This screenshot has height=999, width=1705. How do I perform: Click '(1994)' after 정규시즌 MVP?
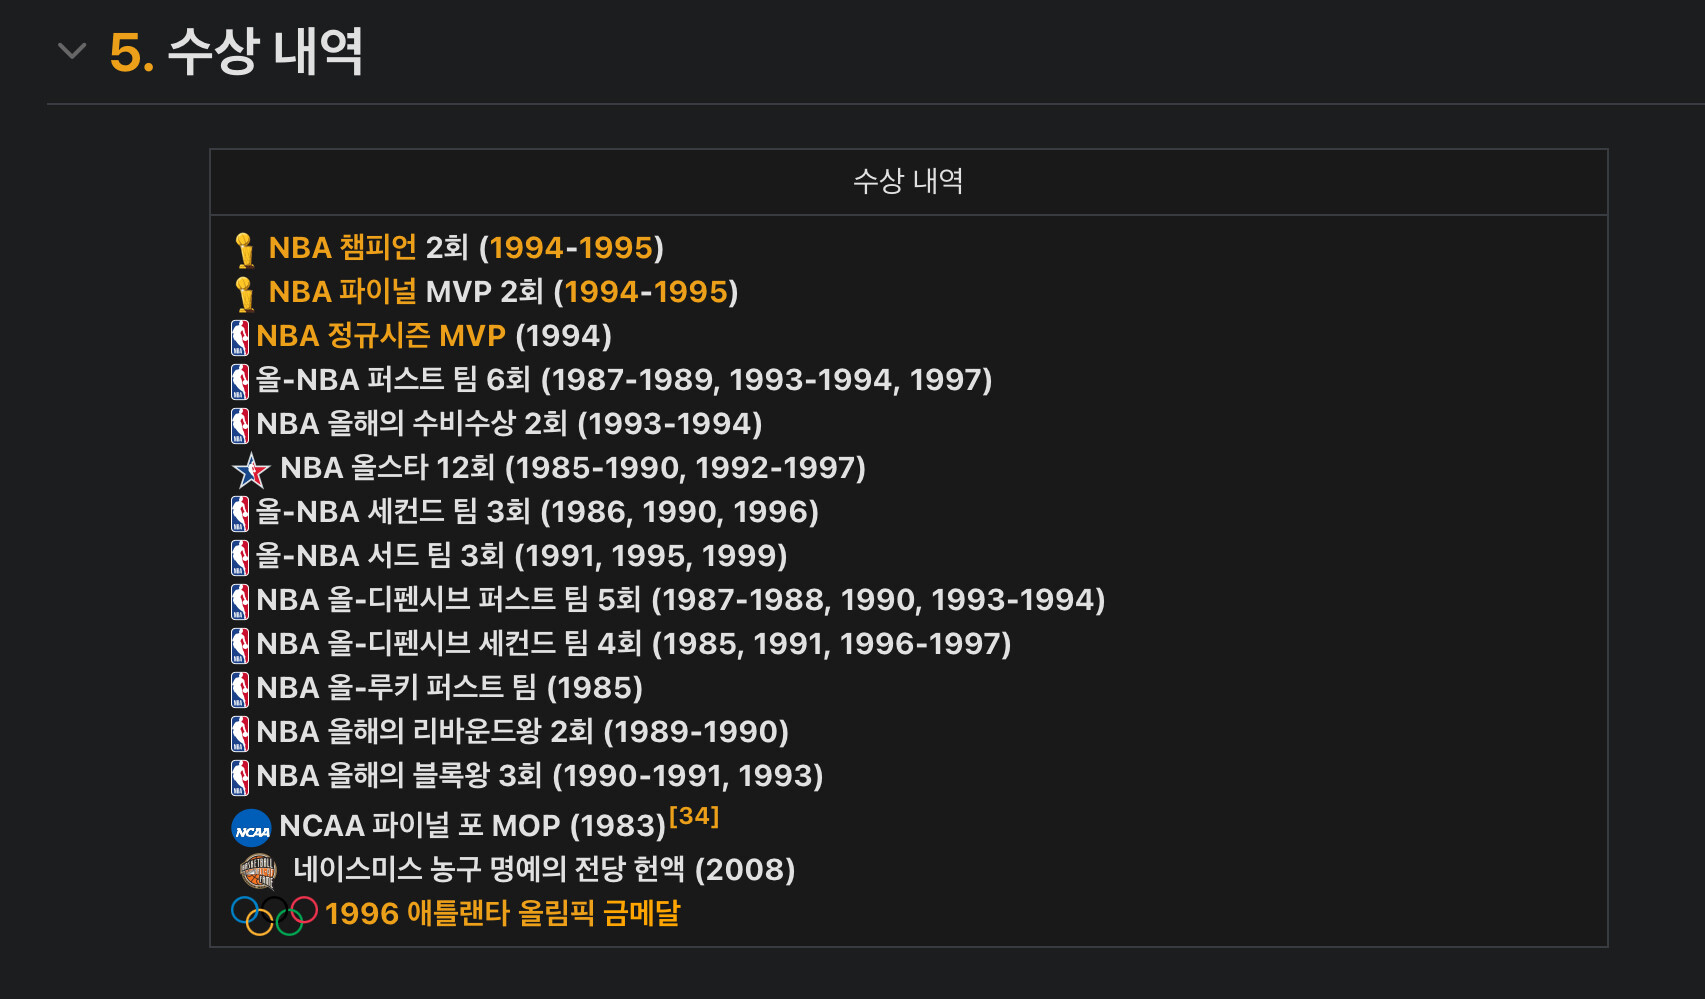pos(563,335)
